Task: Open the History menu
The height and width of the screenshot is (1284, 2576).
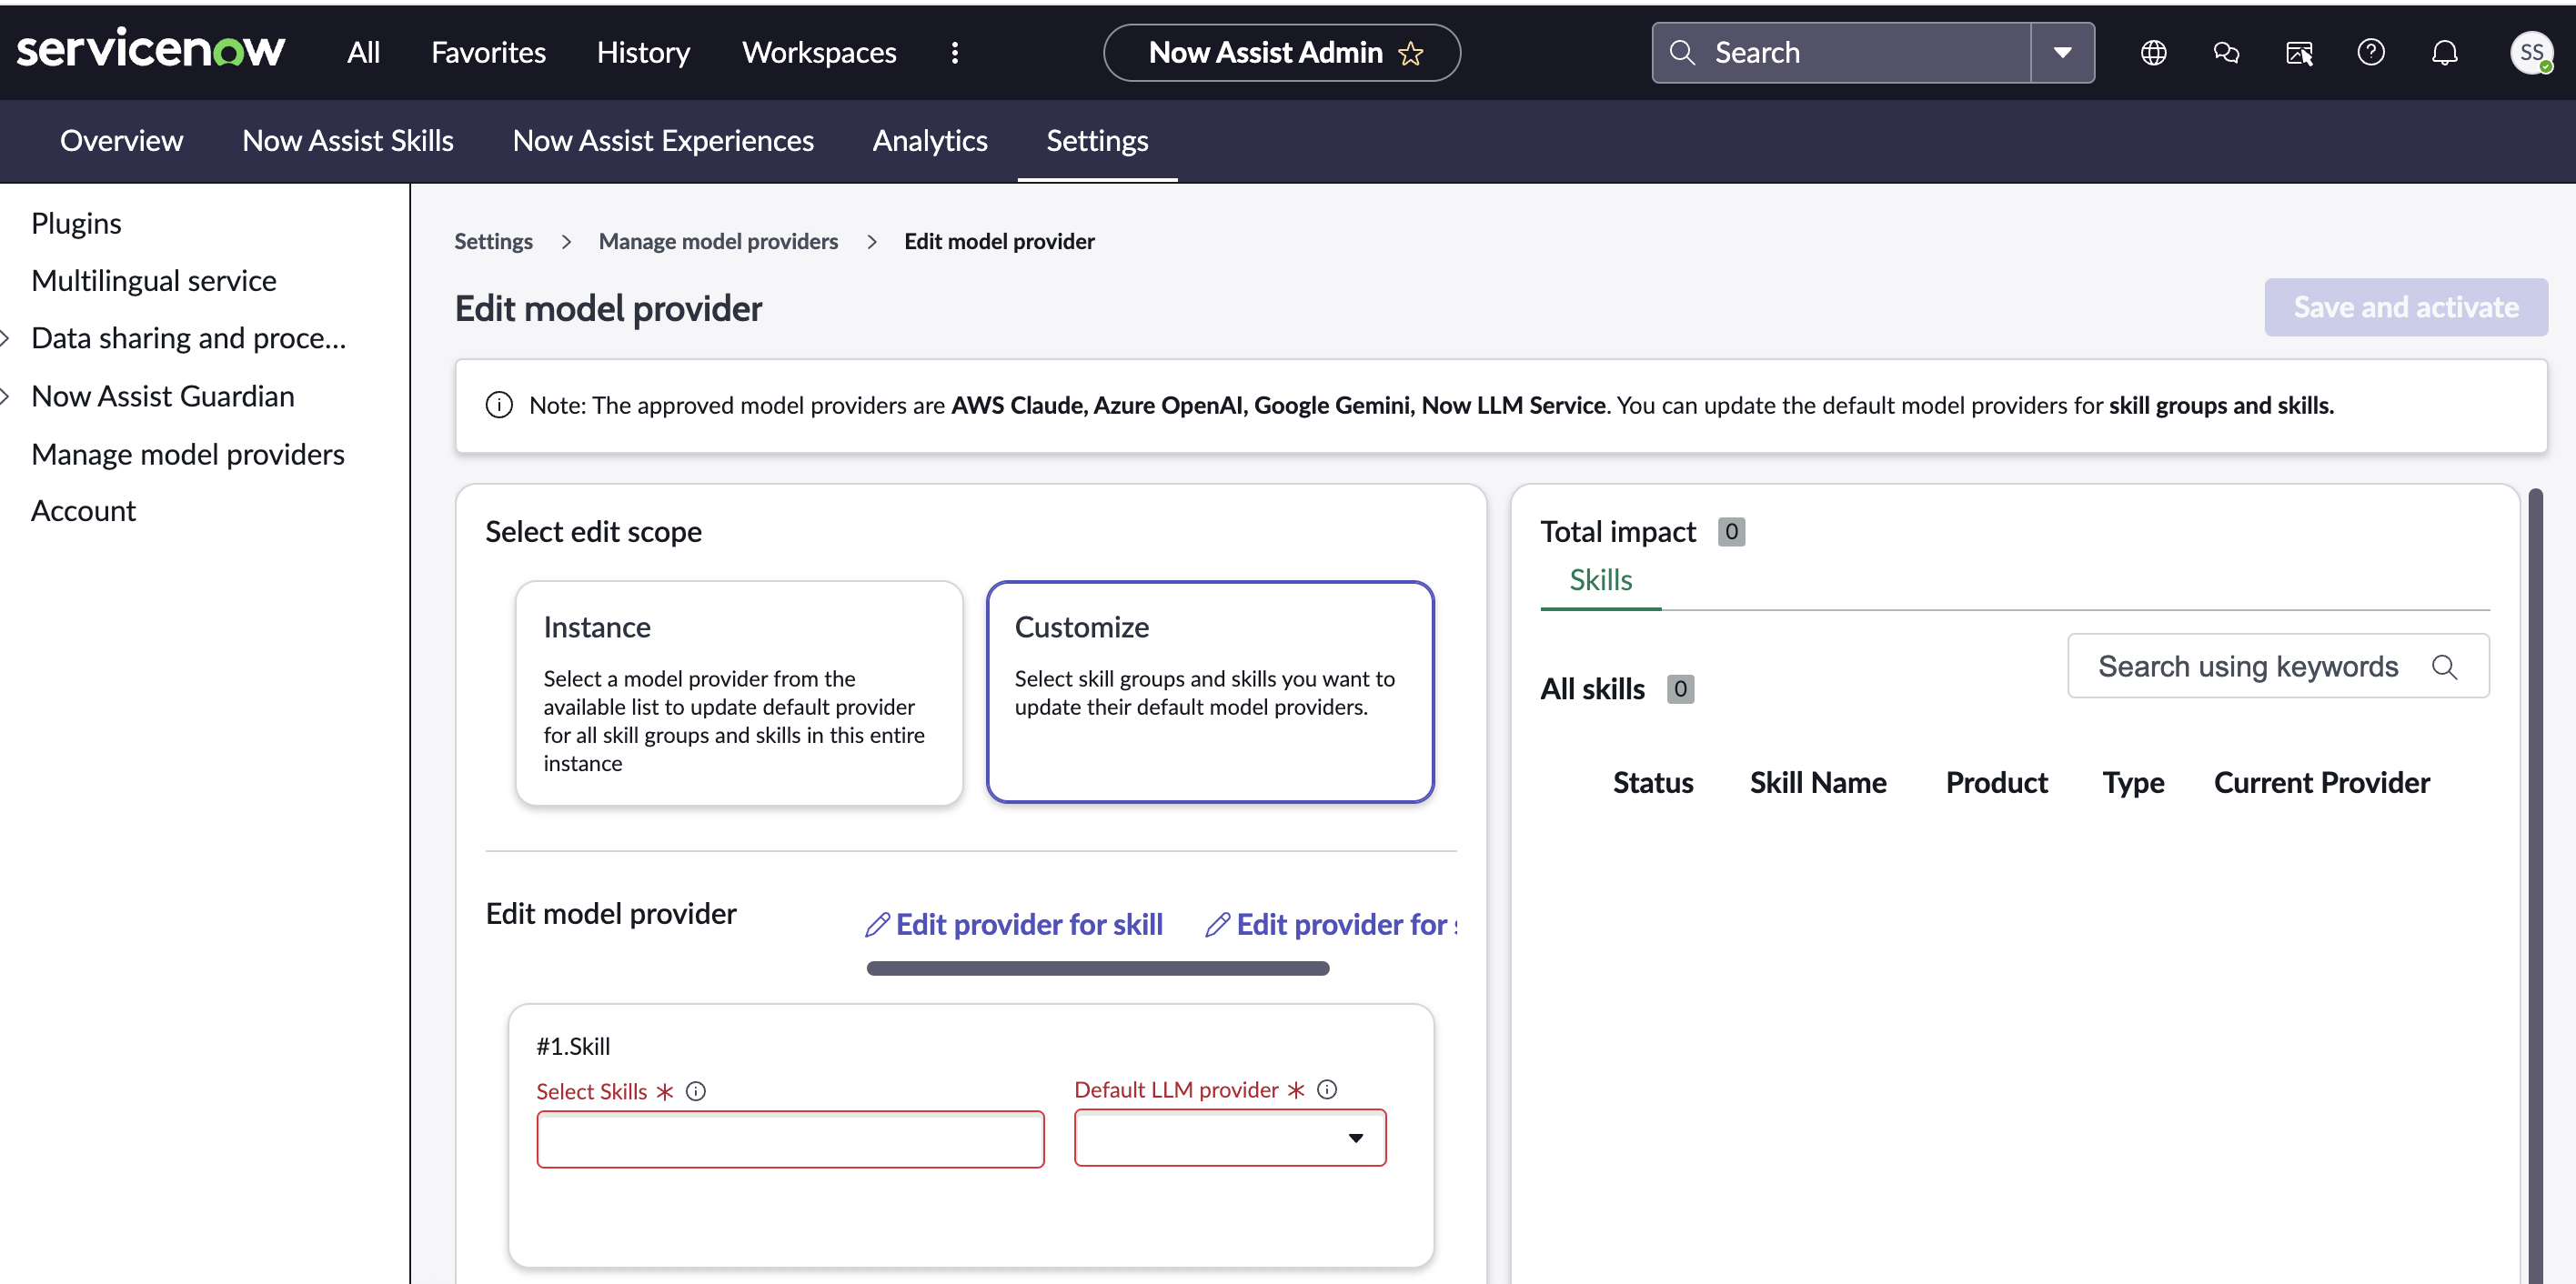Action: click(643, 52)
